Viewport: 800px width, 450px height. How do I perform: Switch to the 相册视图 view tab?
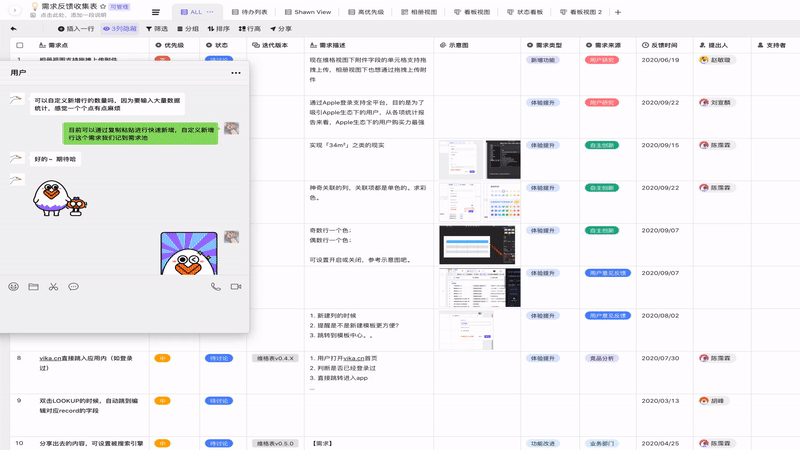coord(419,12)
